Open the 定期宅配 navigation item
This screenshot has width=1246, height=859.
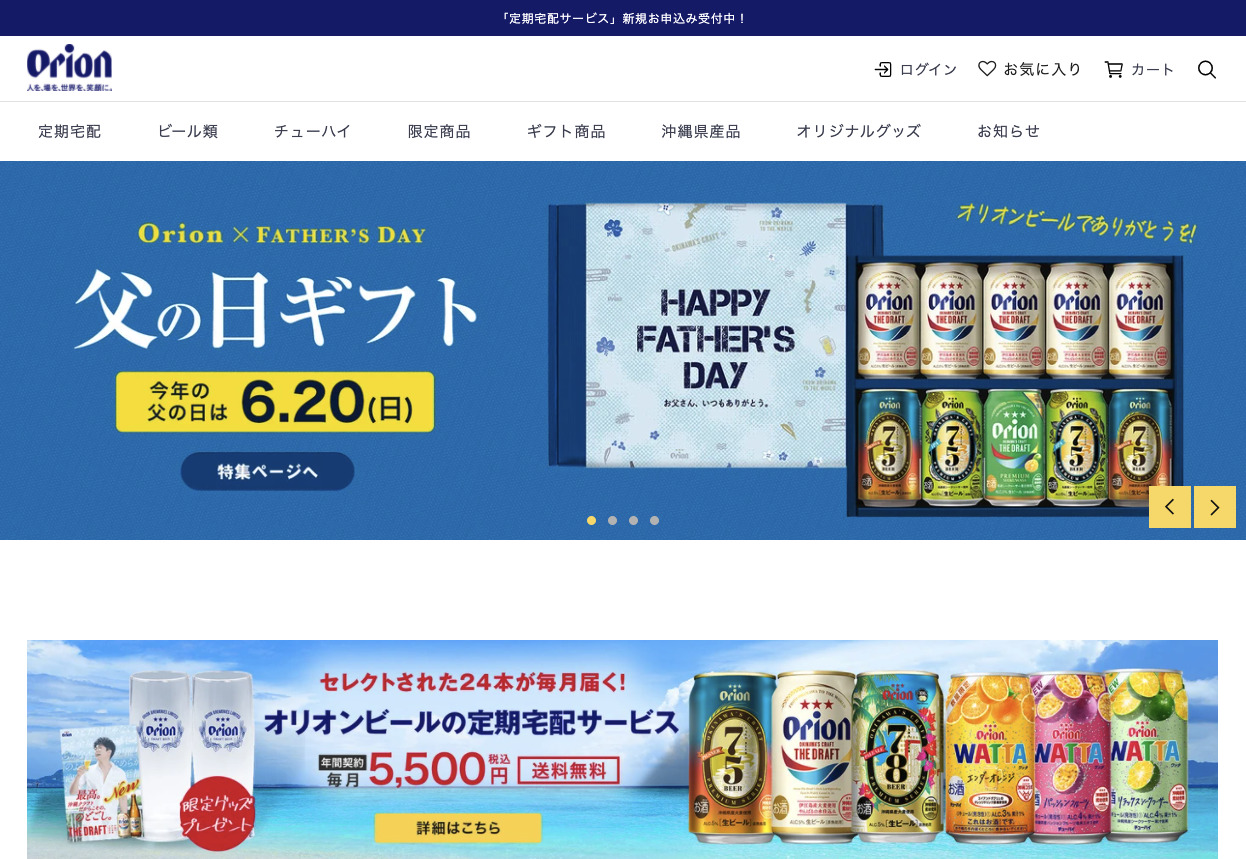[x=69, y=131]
